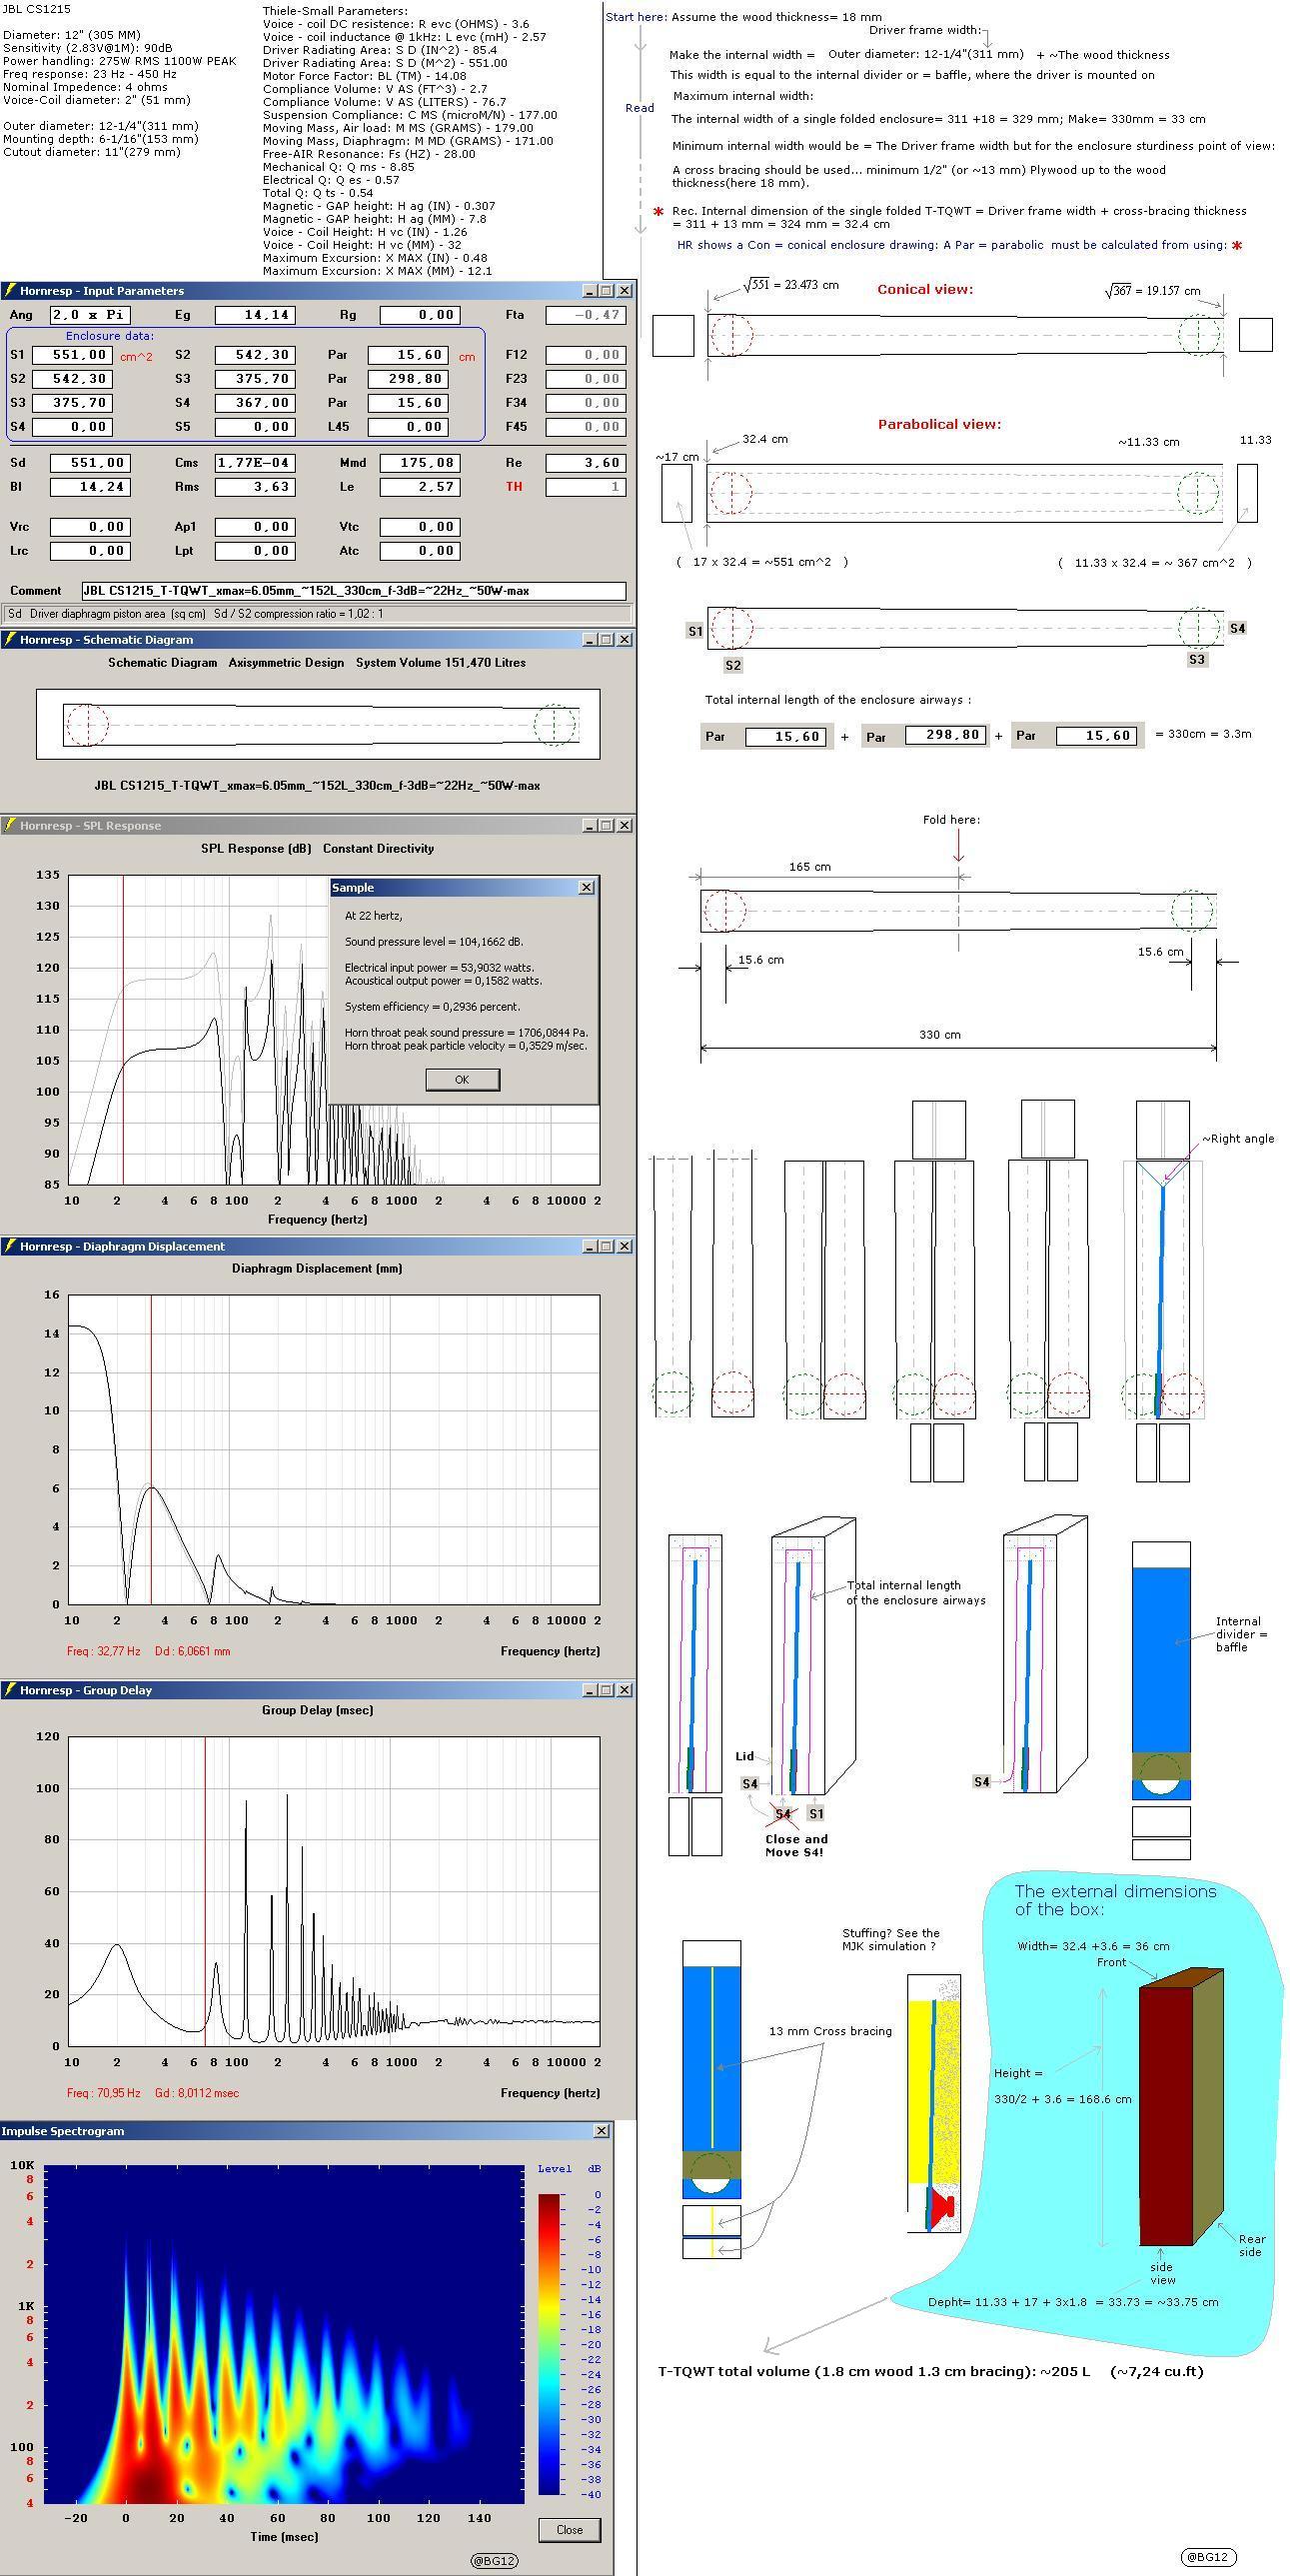Click the Gd : 8,0112 msec readout
Viewport: 1290px width, 2576px height.
pyautogui.click(x=197, y=2093)
